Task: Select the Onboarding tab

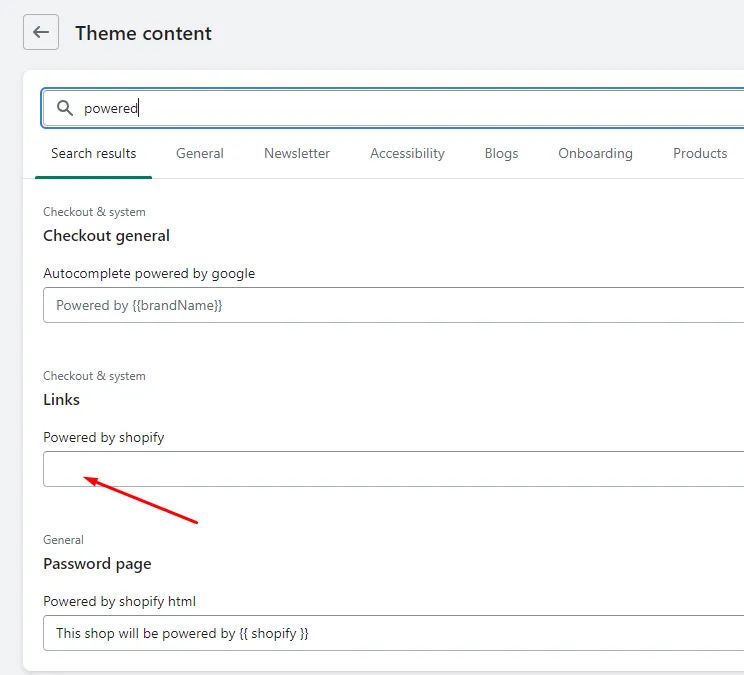Action: (595, 153)
